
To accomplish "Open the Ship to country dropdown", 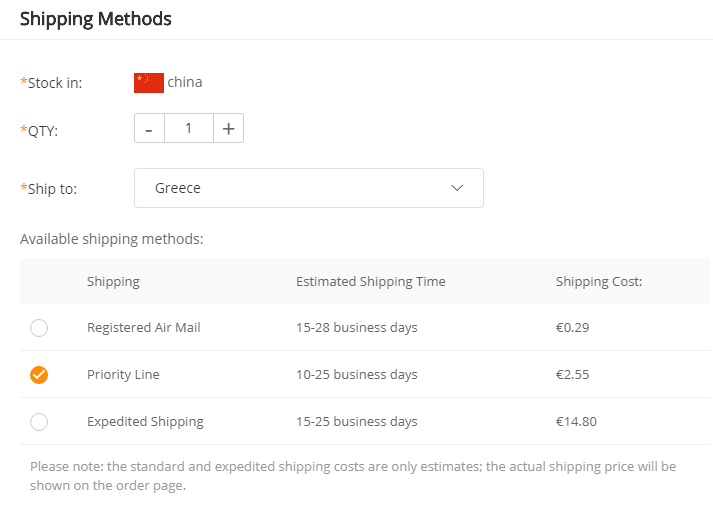I will tap(308, 188).
